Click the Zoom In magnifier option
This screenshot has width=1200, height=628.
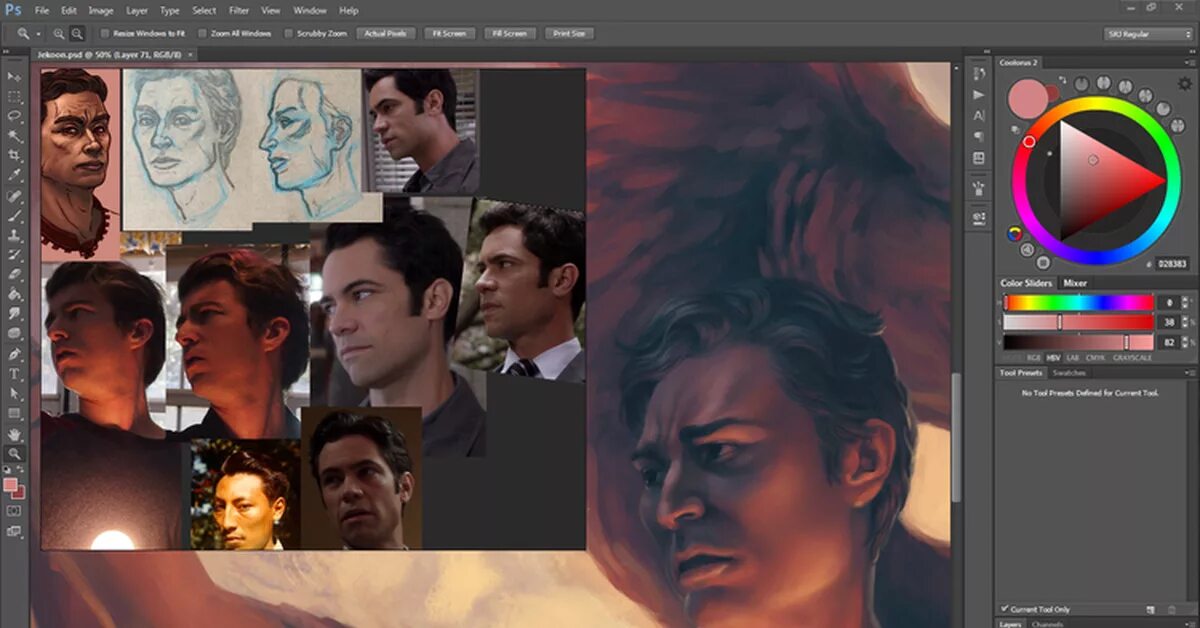click(59, 33)
